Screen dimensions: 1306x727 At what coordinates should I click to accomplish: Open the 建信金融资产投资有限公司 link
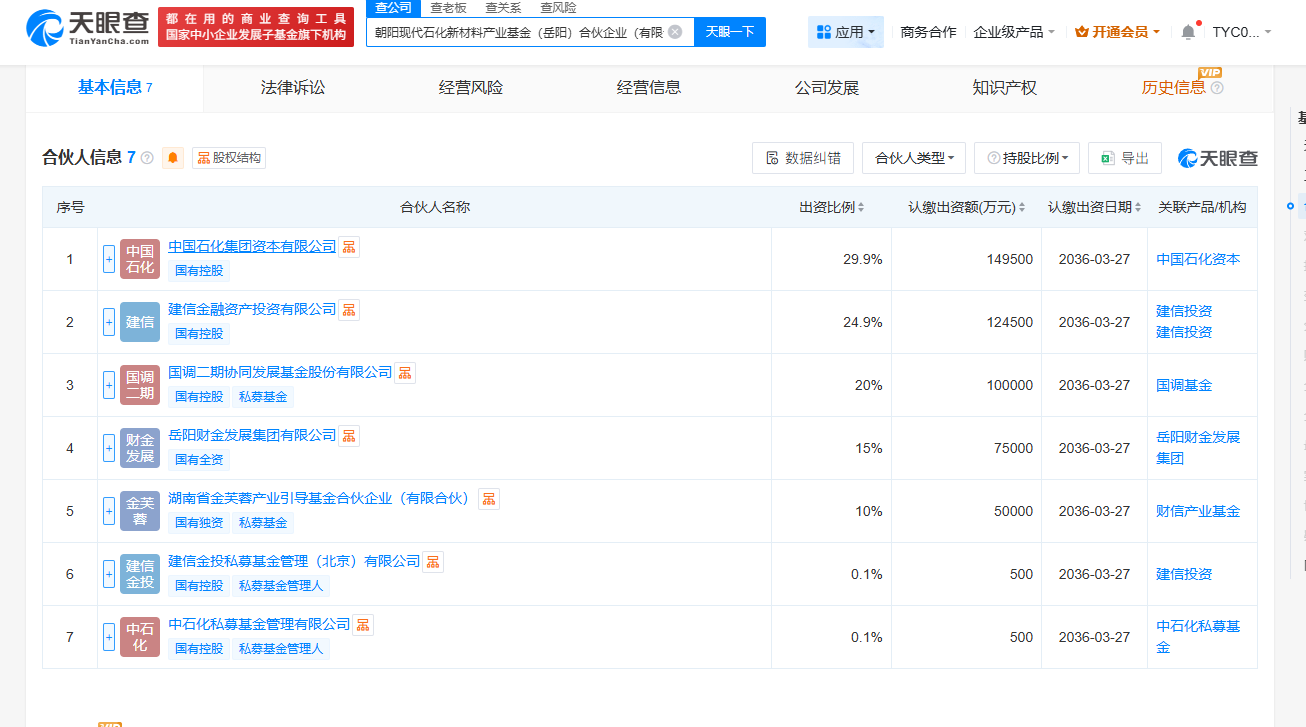(252, 310)
